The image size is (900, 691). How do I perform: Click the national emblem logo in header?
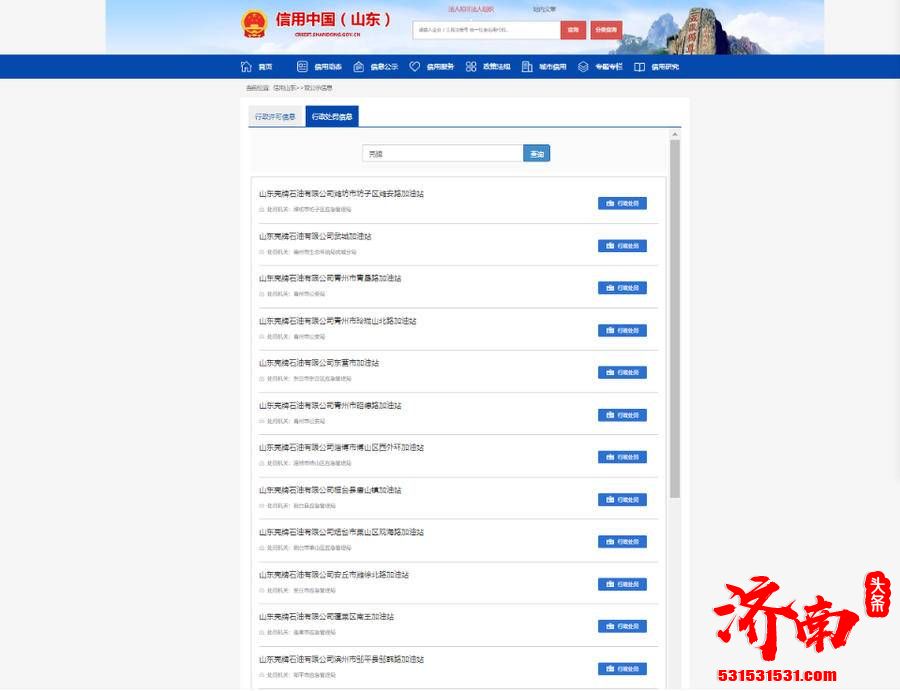coord(256,22)
